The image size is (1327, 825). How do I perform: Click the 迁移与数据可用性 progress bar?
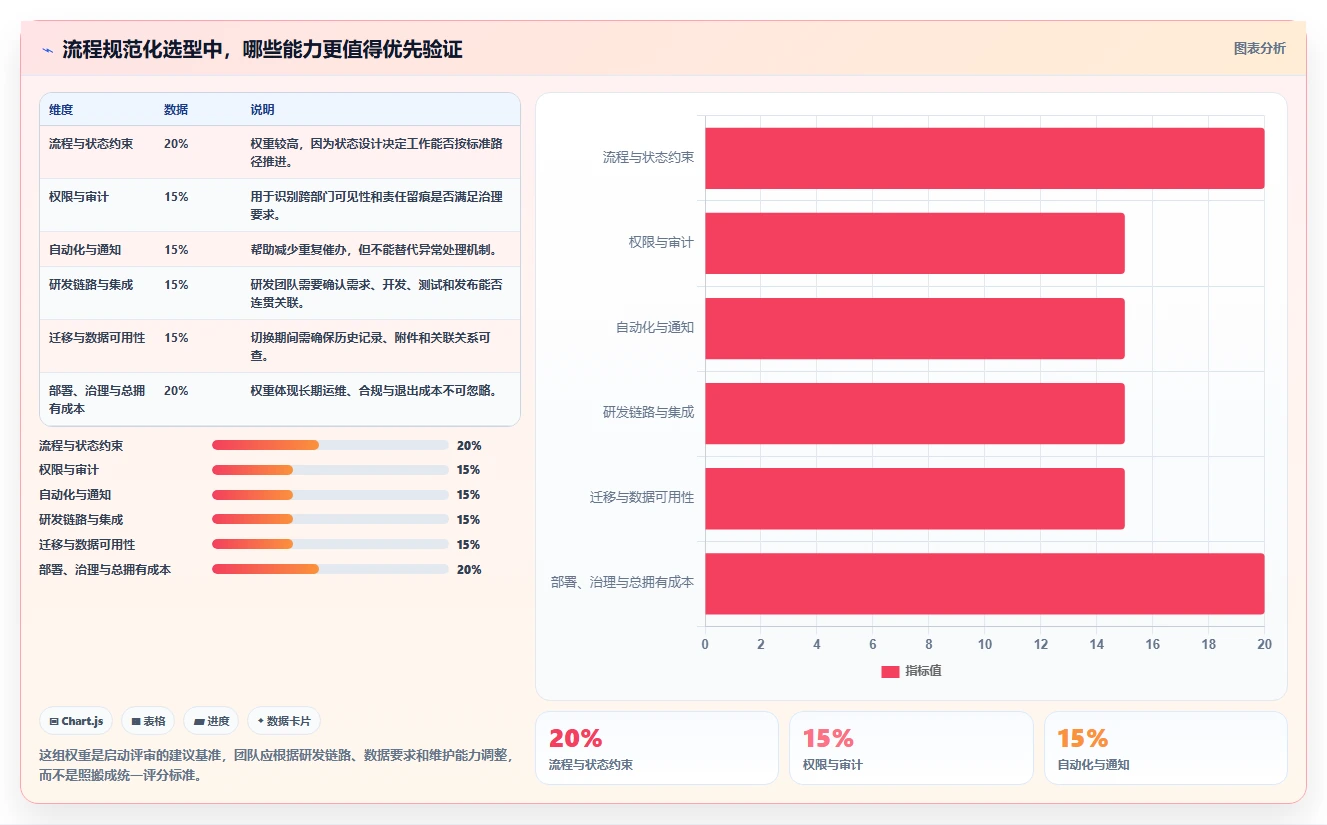(x=330, y=545)
